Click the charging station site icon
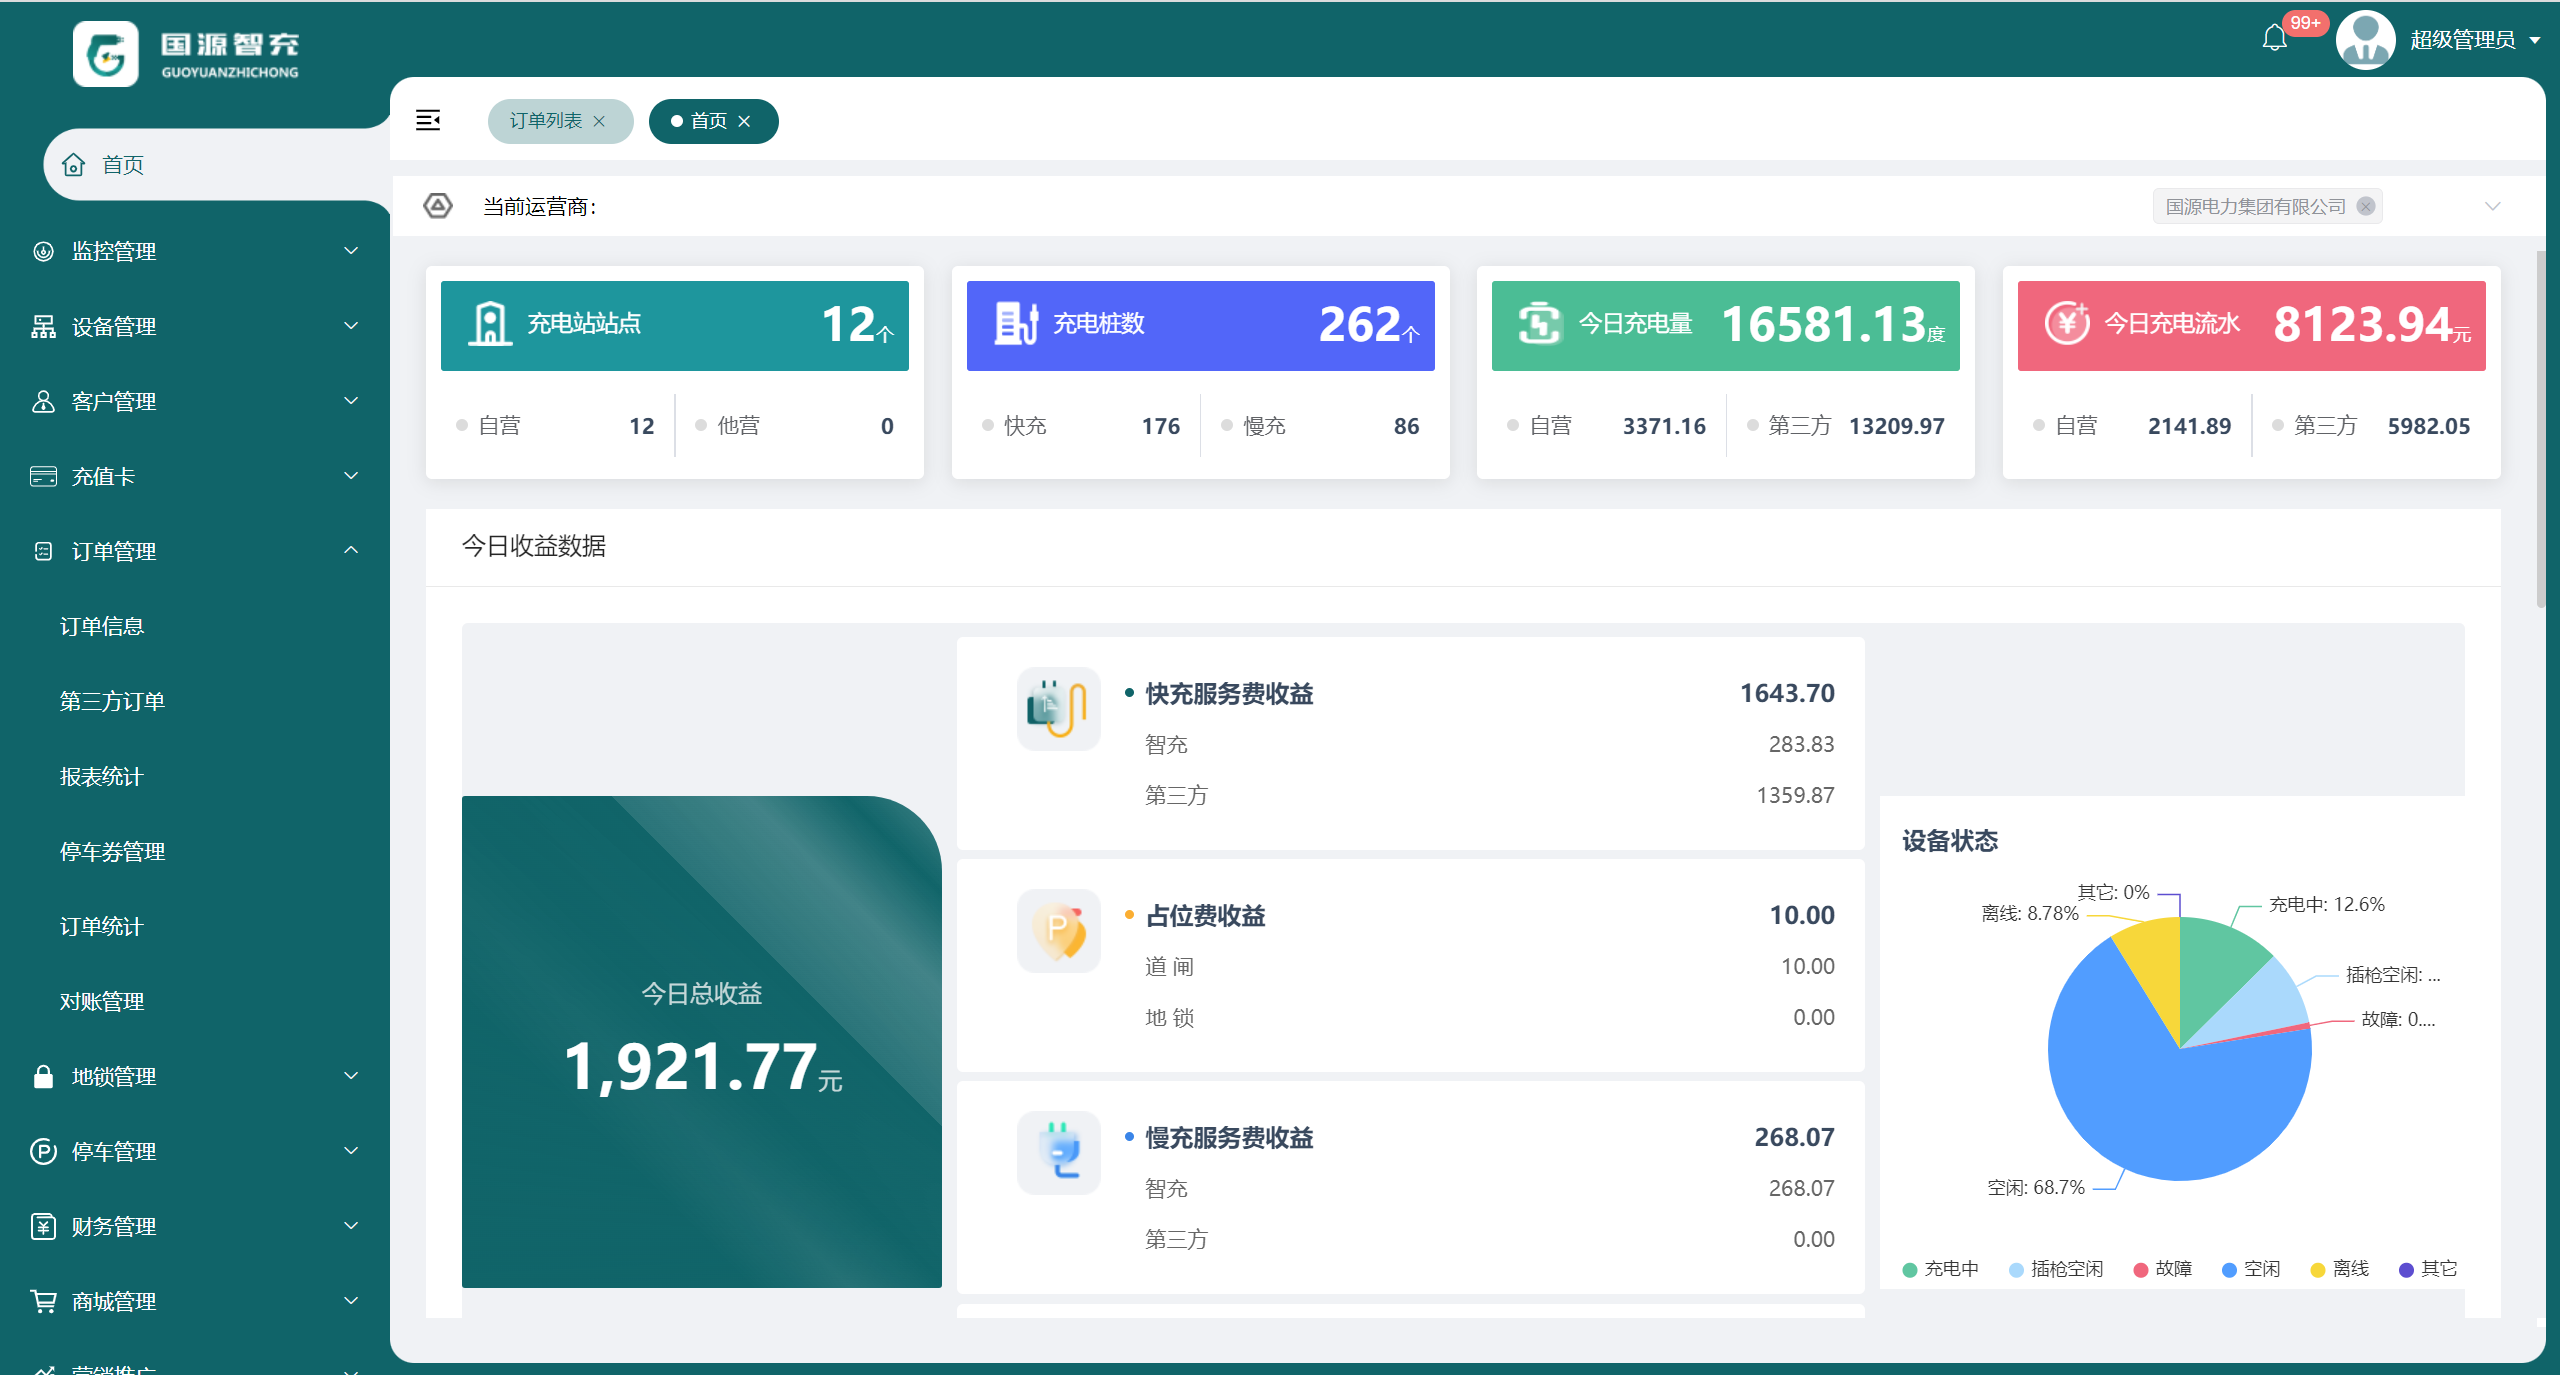The image size is (2560, 1375). (489, 324)
